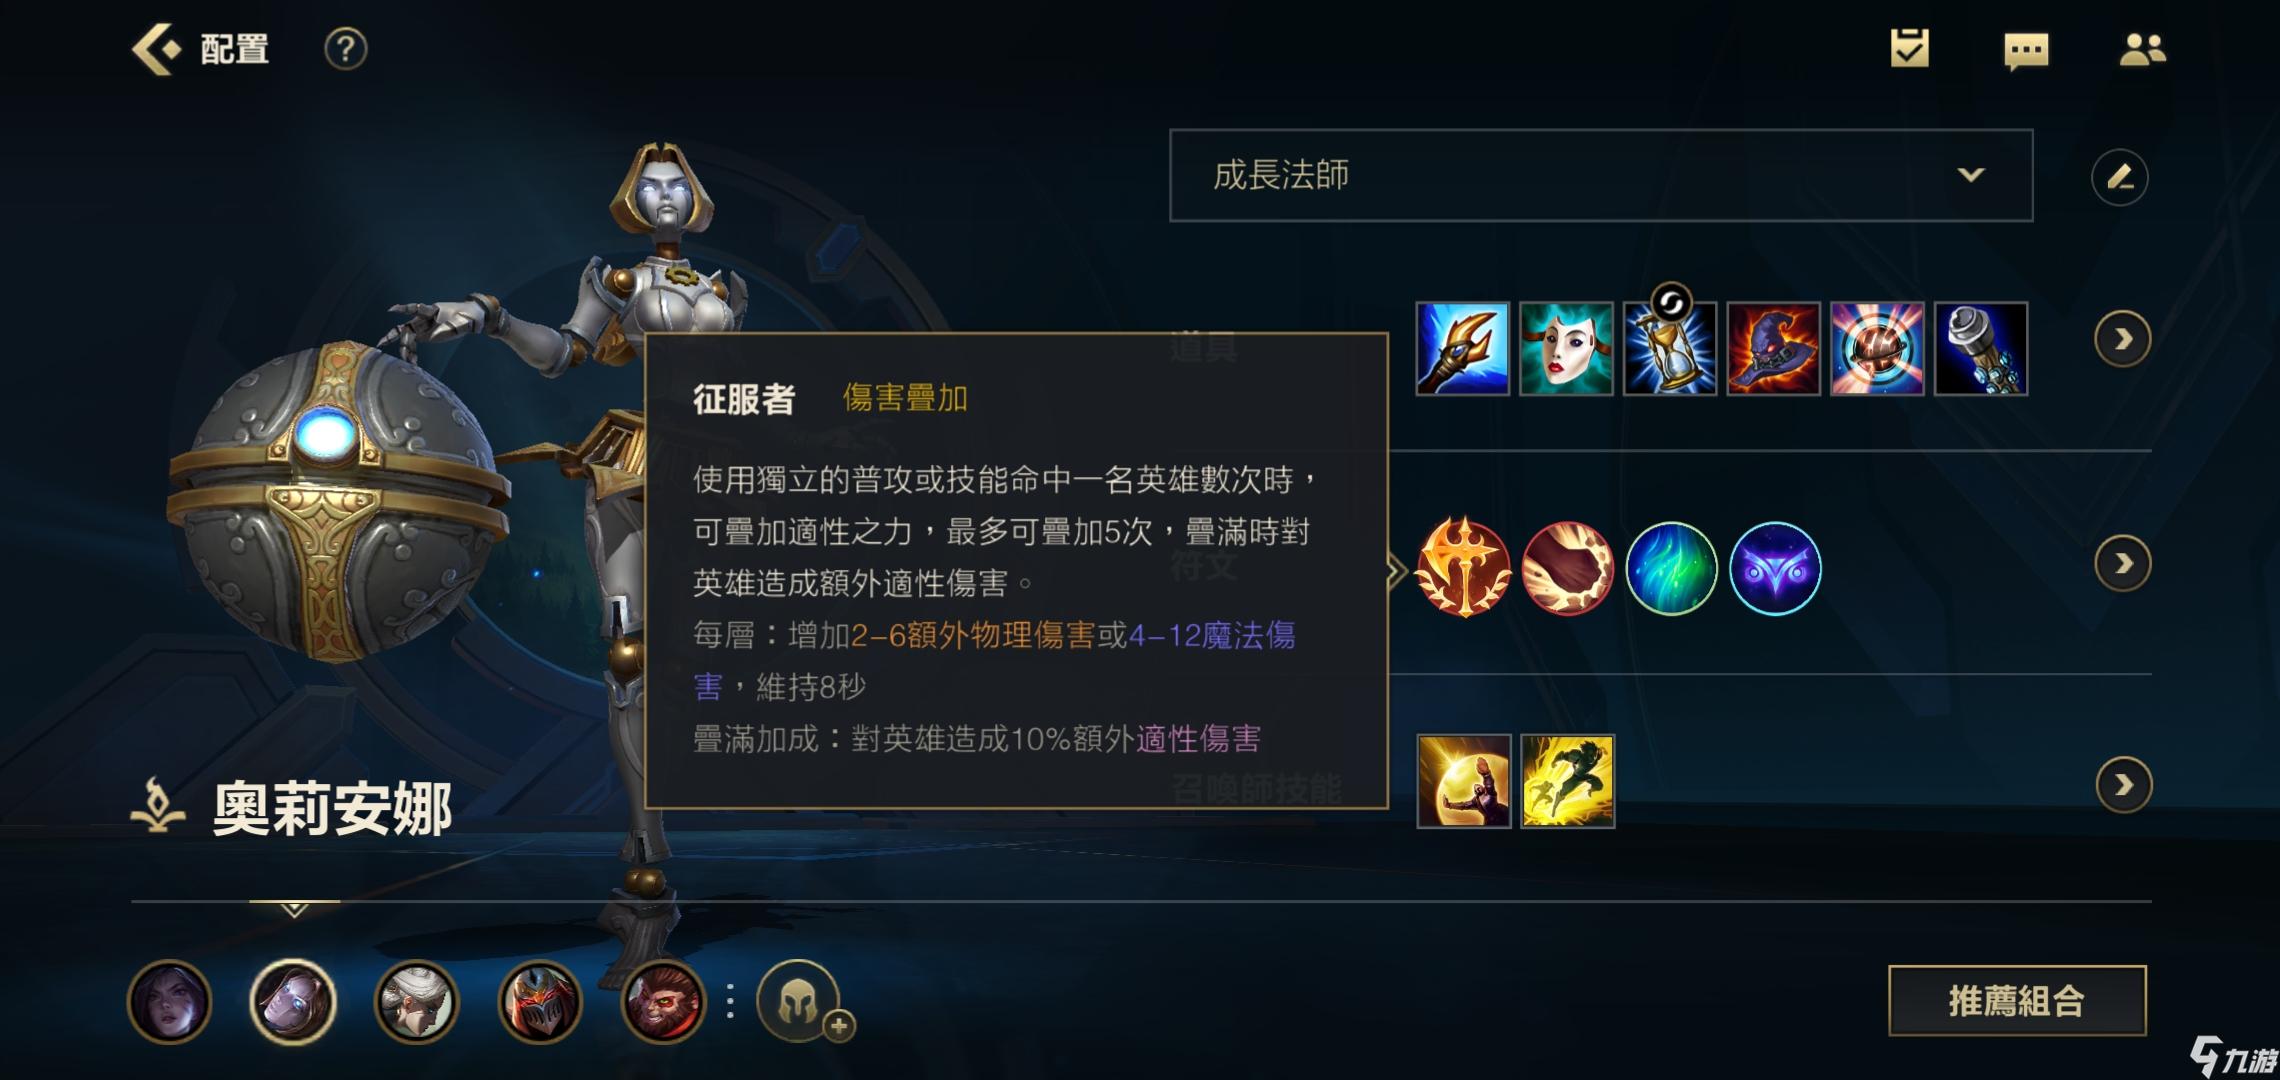Image resolution: width=2280 pixels, height=1080 pixels.
Task: Select the Rabadon's Deathcap hat item
Action: point(1773,348)
